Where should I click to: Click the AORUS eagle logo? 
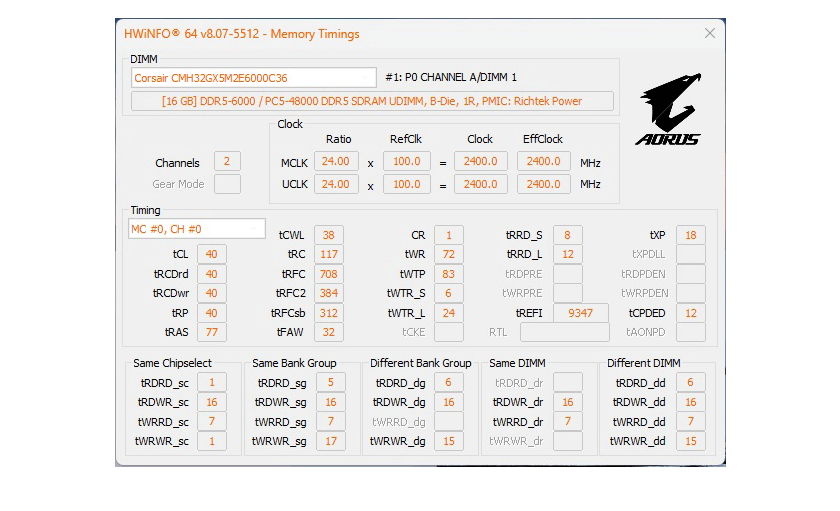[x=667, y=108]
